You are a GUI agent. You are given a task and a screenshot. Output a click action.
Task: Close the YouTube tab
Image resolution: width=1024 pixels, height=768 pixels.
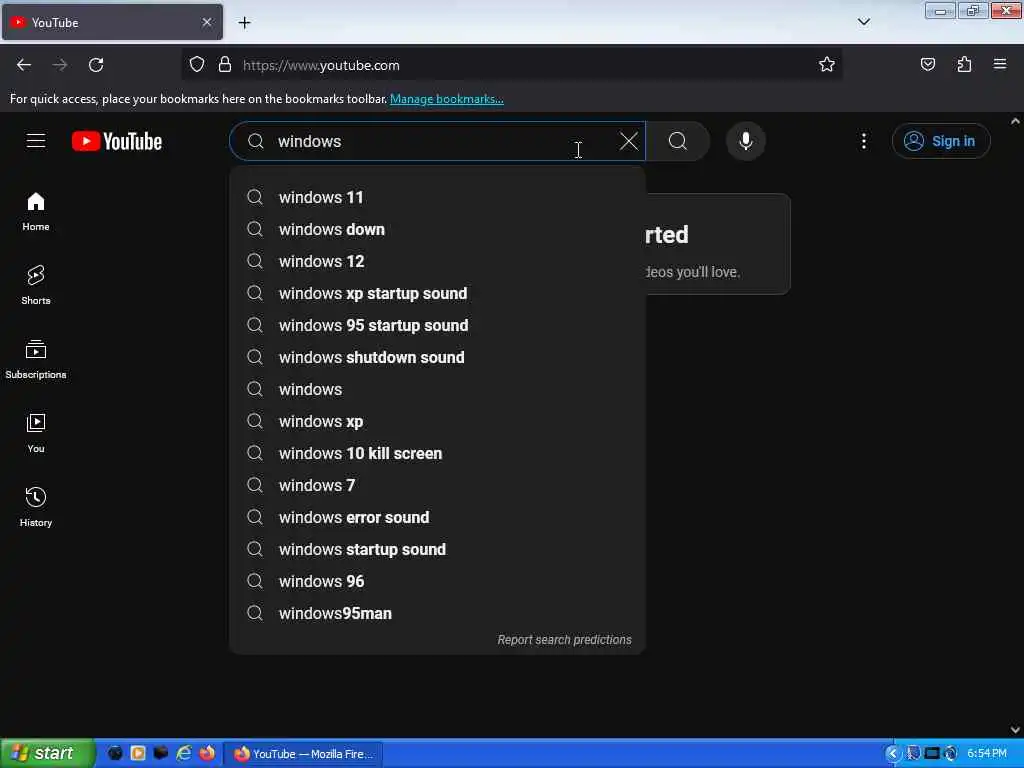[206, 22]
